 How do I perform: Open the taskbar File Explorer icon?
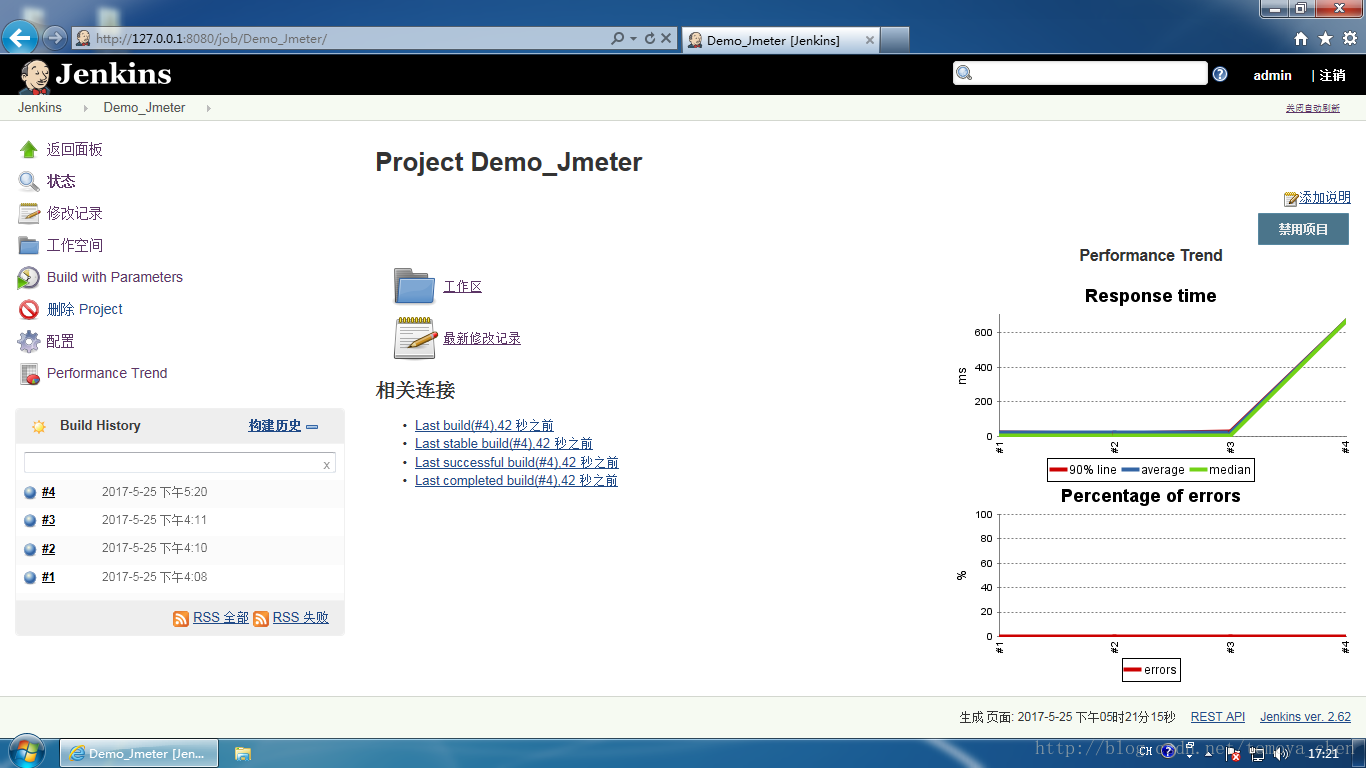(242, 754)
